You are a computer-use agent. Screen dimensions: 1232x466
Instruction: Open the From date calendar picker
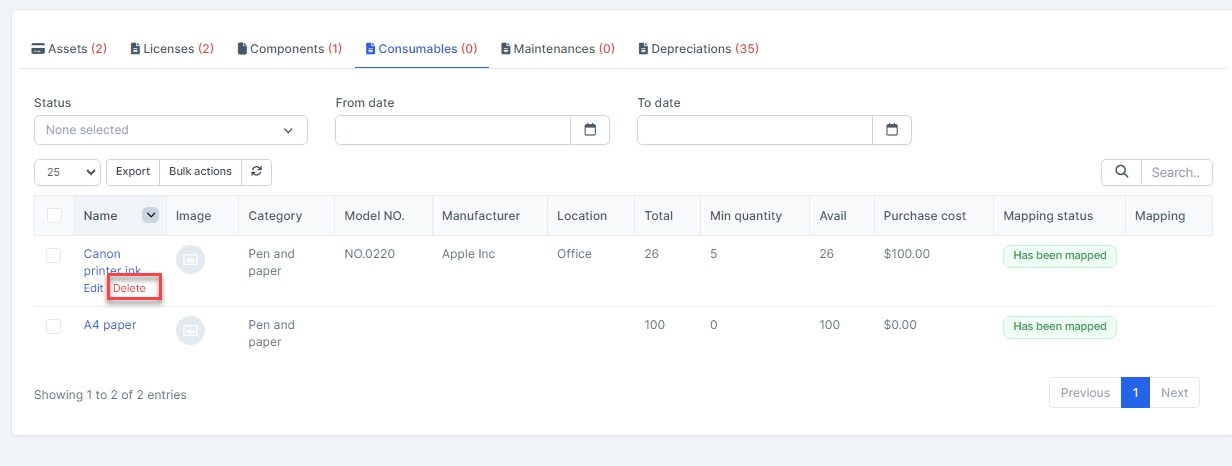pos(590,130)
